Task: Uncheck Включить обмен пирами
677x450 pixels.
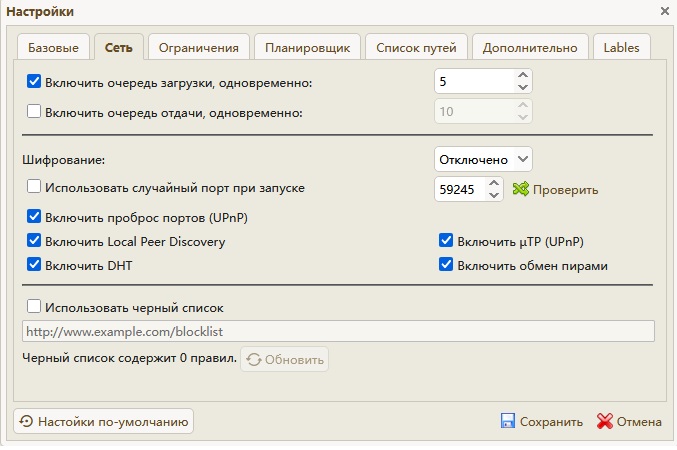Action: pyautogui.click(x=446, y=264)
